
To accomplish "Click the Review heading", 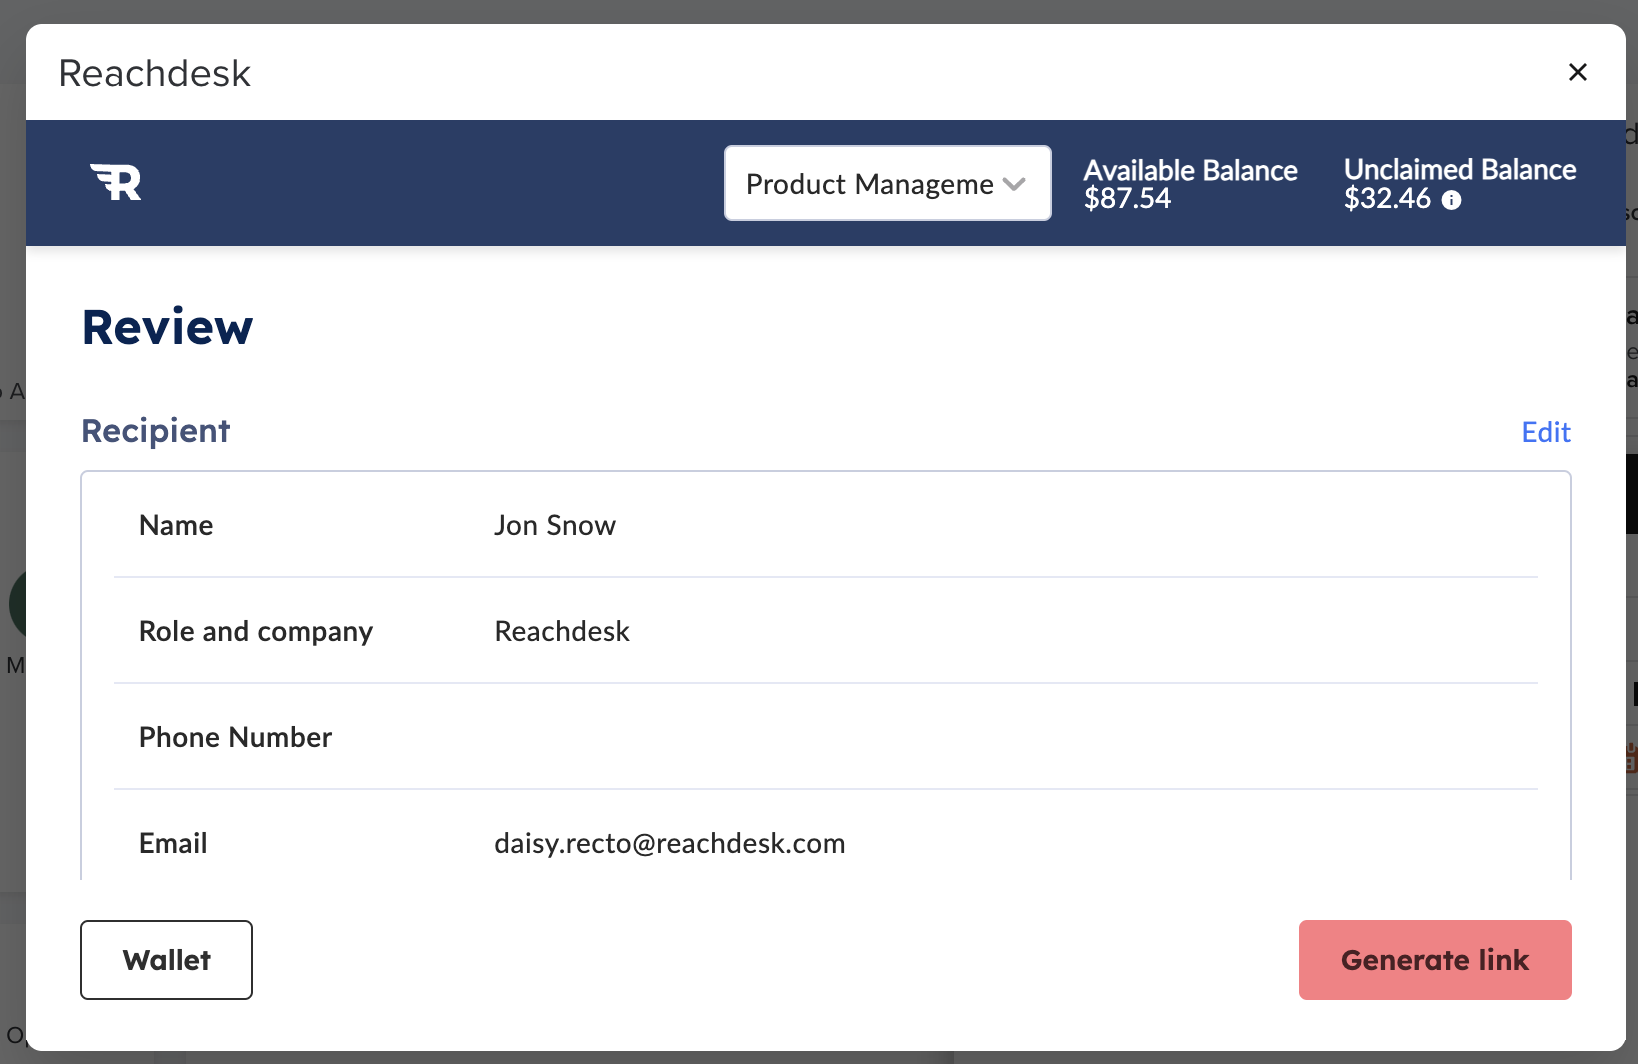I will click(167, 326).
